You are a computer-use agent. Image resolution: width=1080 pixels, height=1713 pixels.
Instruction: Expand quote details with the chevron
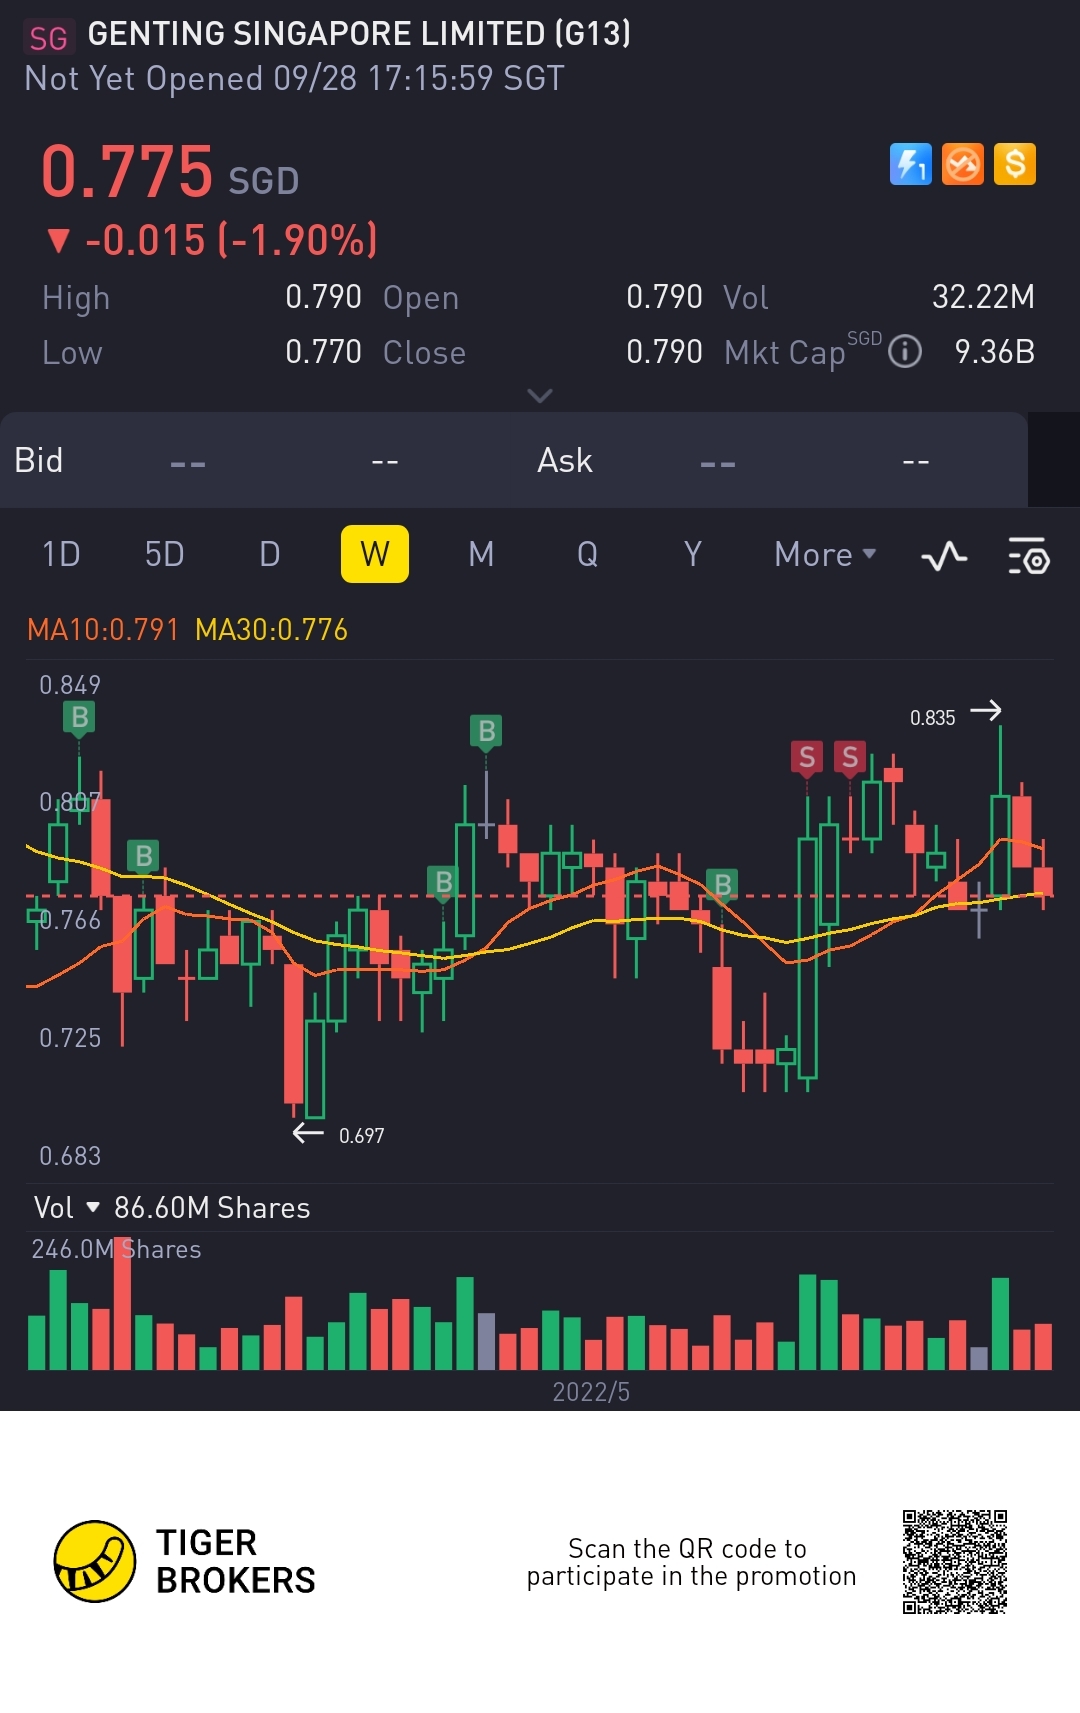tap(540, 396)
